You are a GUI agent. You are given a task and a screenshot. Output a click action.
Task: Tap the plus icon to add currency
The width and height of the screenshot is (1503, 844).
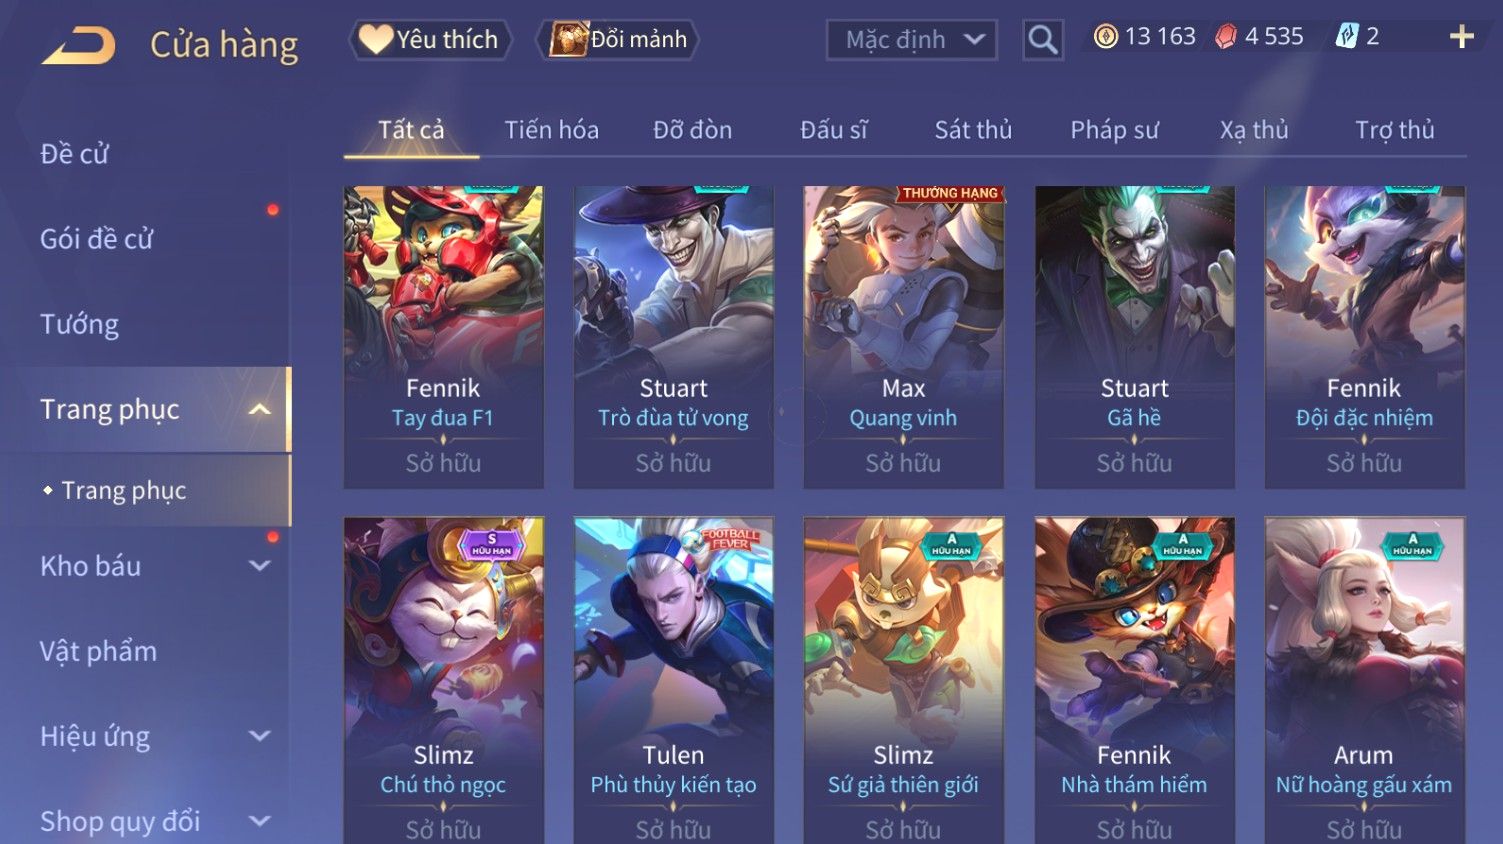click(1461, 37)
